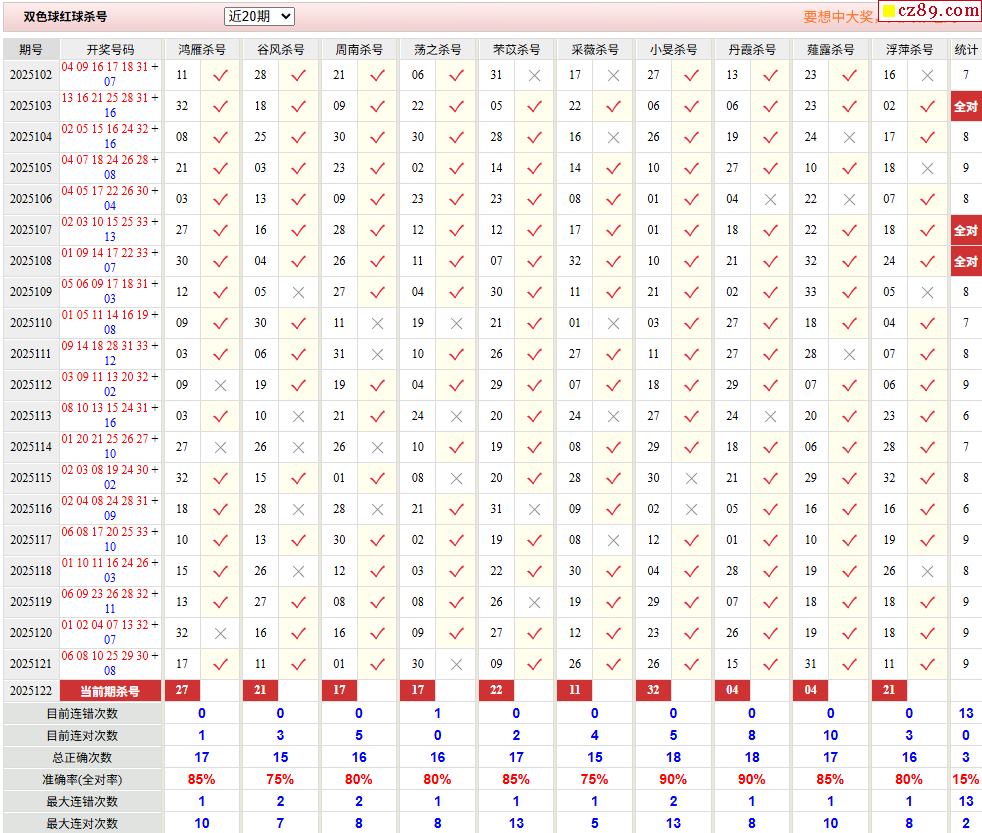Image resolution: width=982 pixels, height=833 pixels.
Task: Click the red 全对 badge in row 2025108
Action: point(965,261)
